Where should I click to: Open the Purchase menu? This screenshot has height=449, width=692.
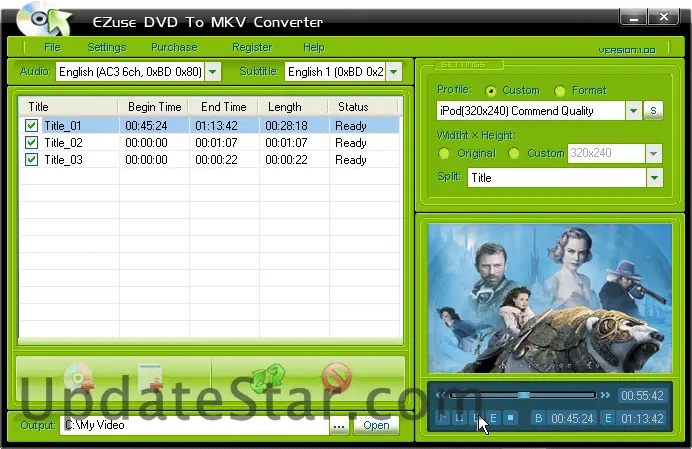click(174, 47)
